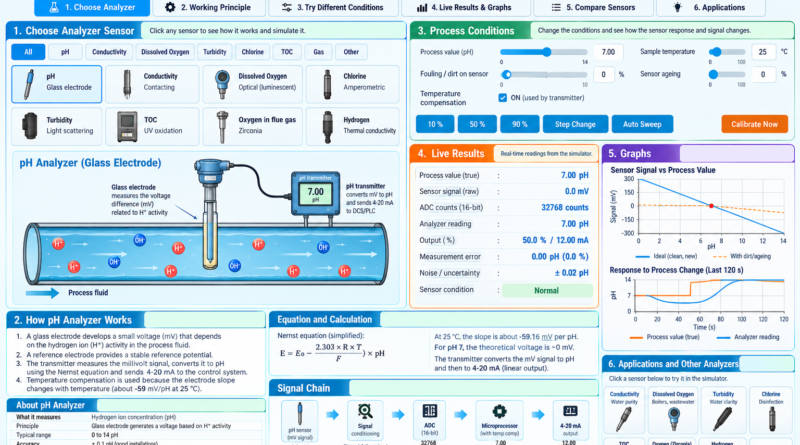Try Chlorine Disinfection application card
Screen dimensions: 800x445
click(771, 410)
